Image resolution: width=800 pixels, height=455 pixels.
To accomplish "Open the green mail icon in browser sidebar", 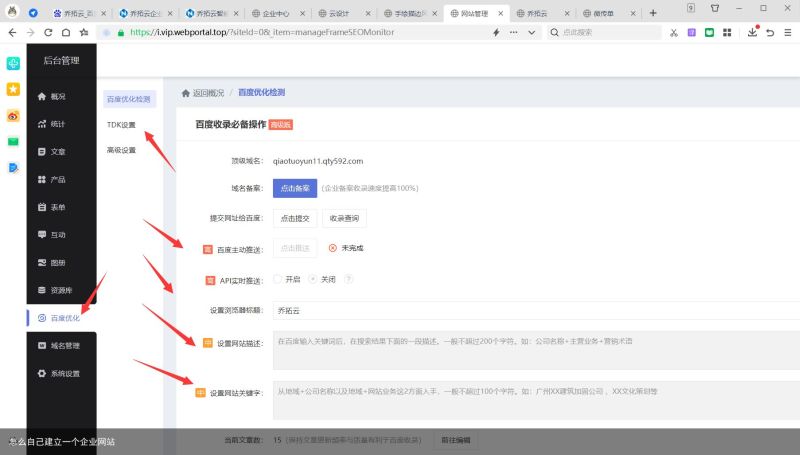I will (x=13, y=141).
